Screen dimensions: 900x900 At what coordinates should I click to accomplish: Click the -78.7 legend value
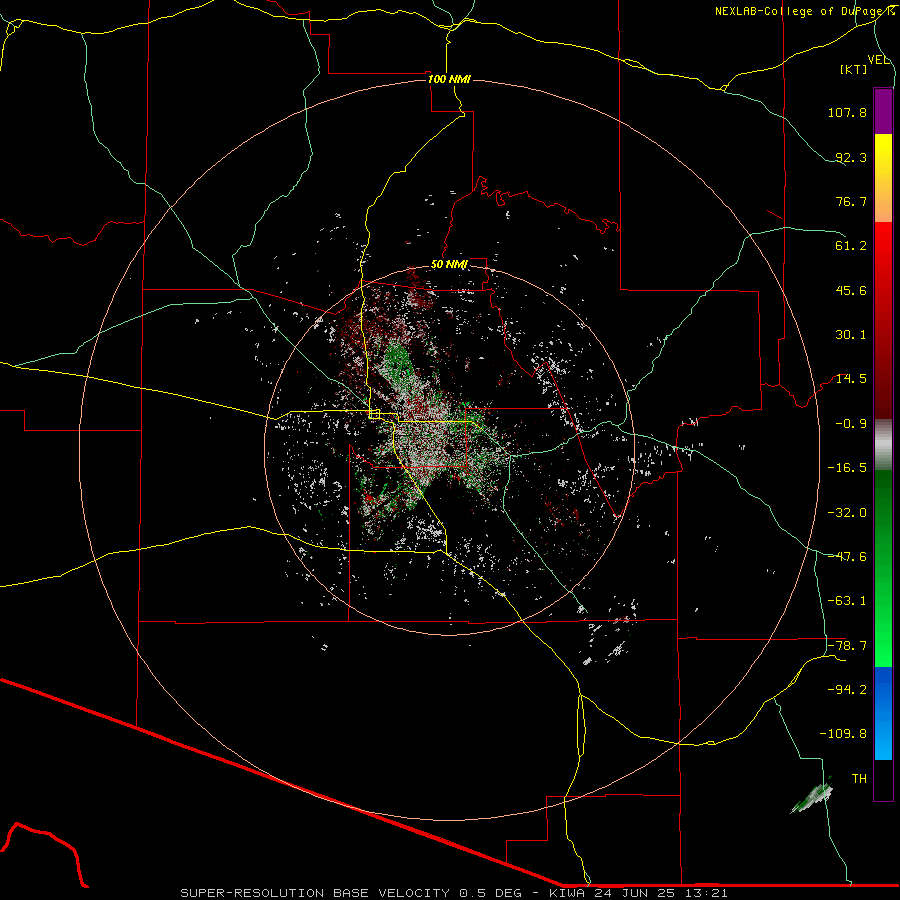pyautogui.click(x=847, y=646)
